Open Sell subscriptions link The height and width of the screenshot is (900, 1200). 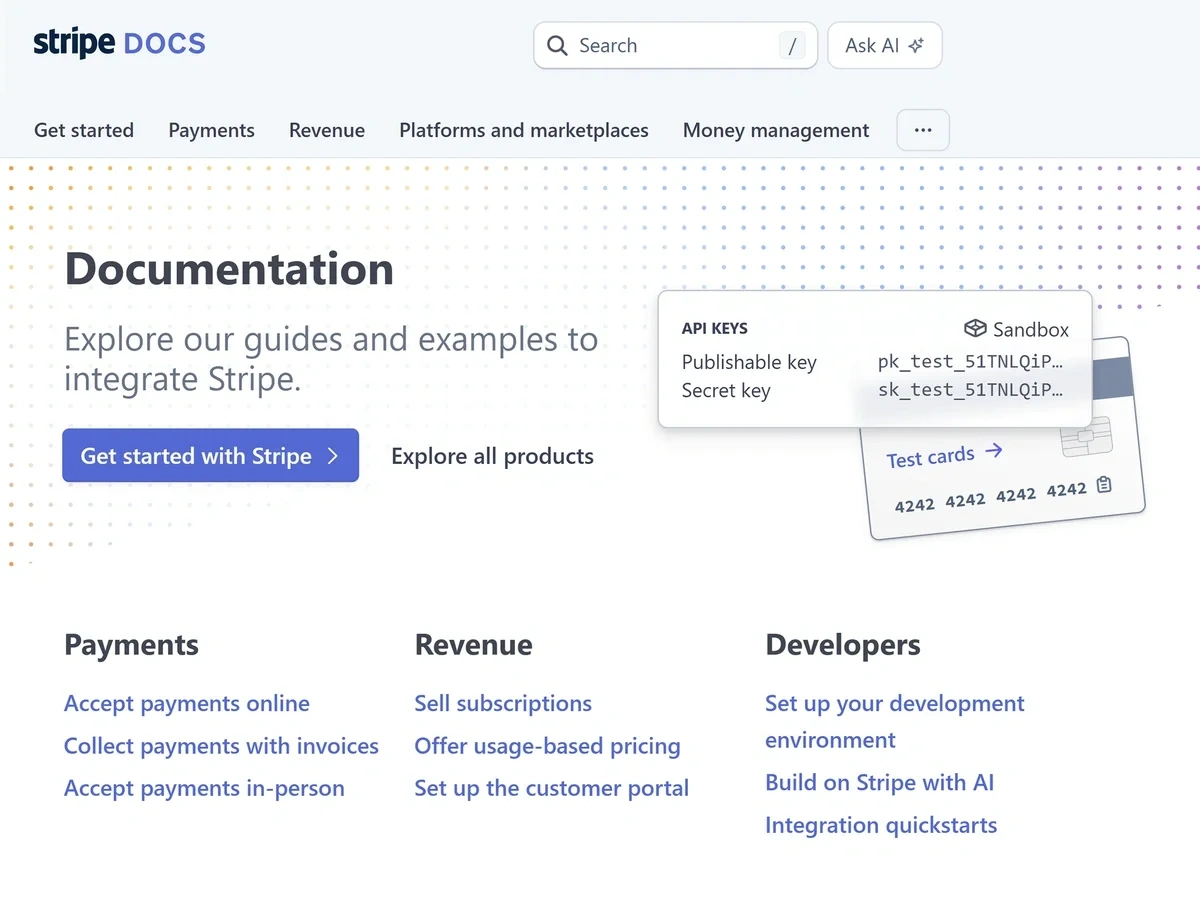(x=503, y=703)
